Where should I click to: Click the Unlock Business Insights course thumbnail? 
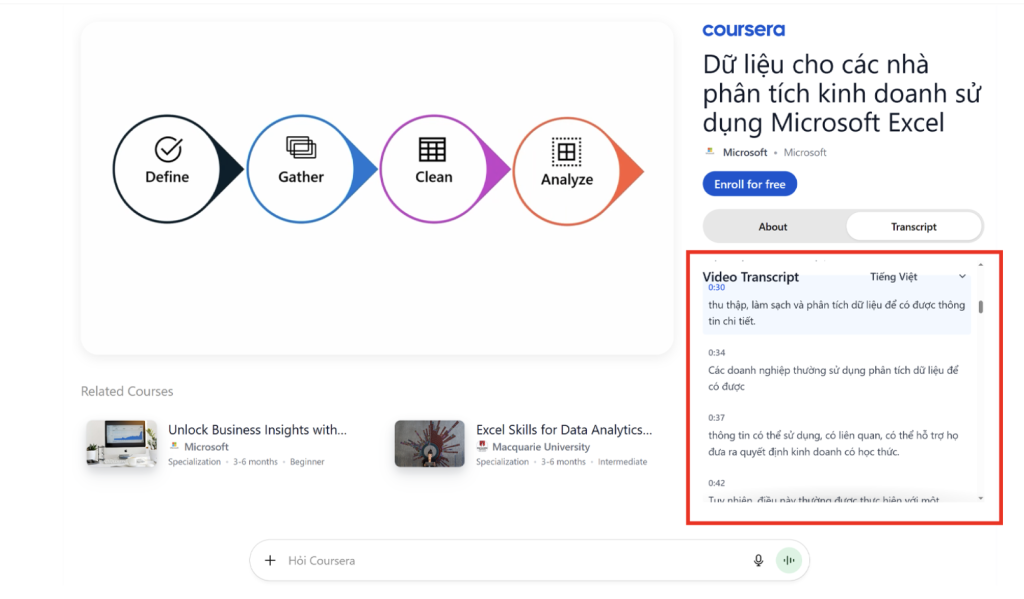click(x=121, y=443)
